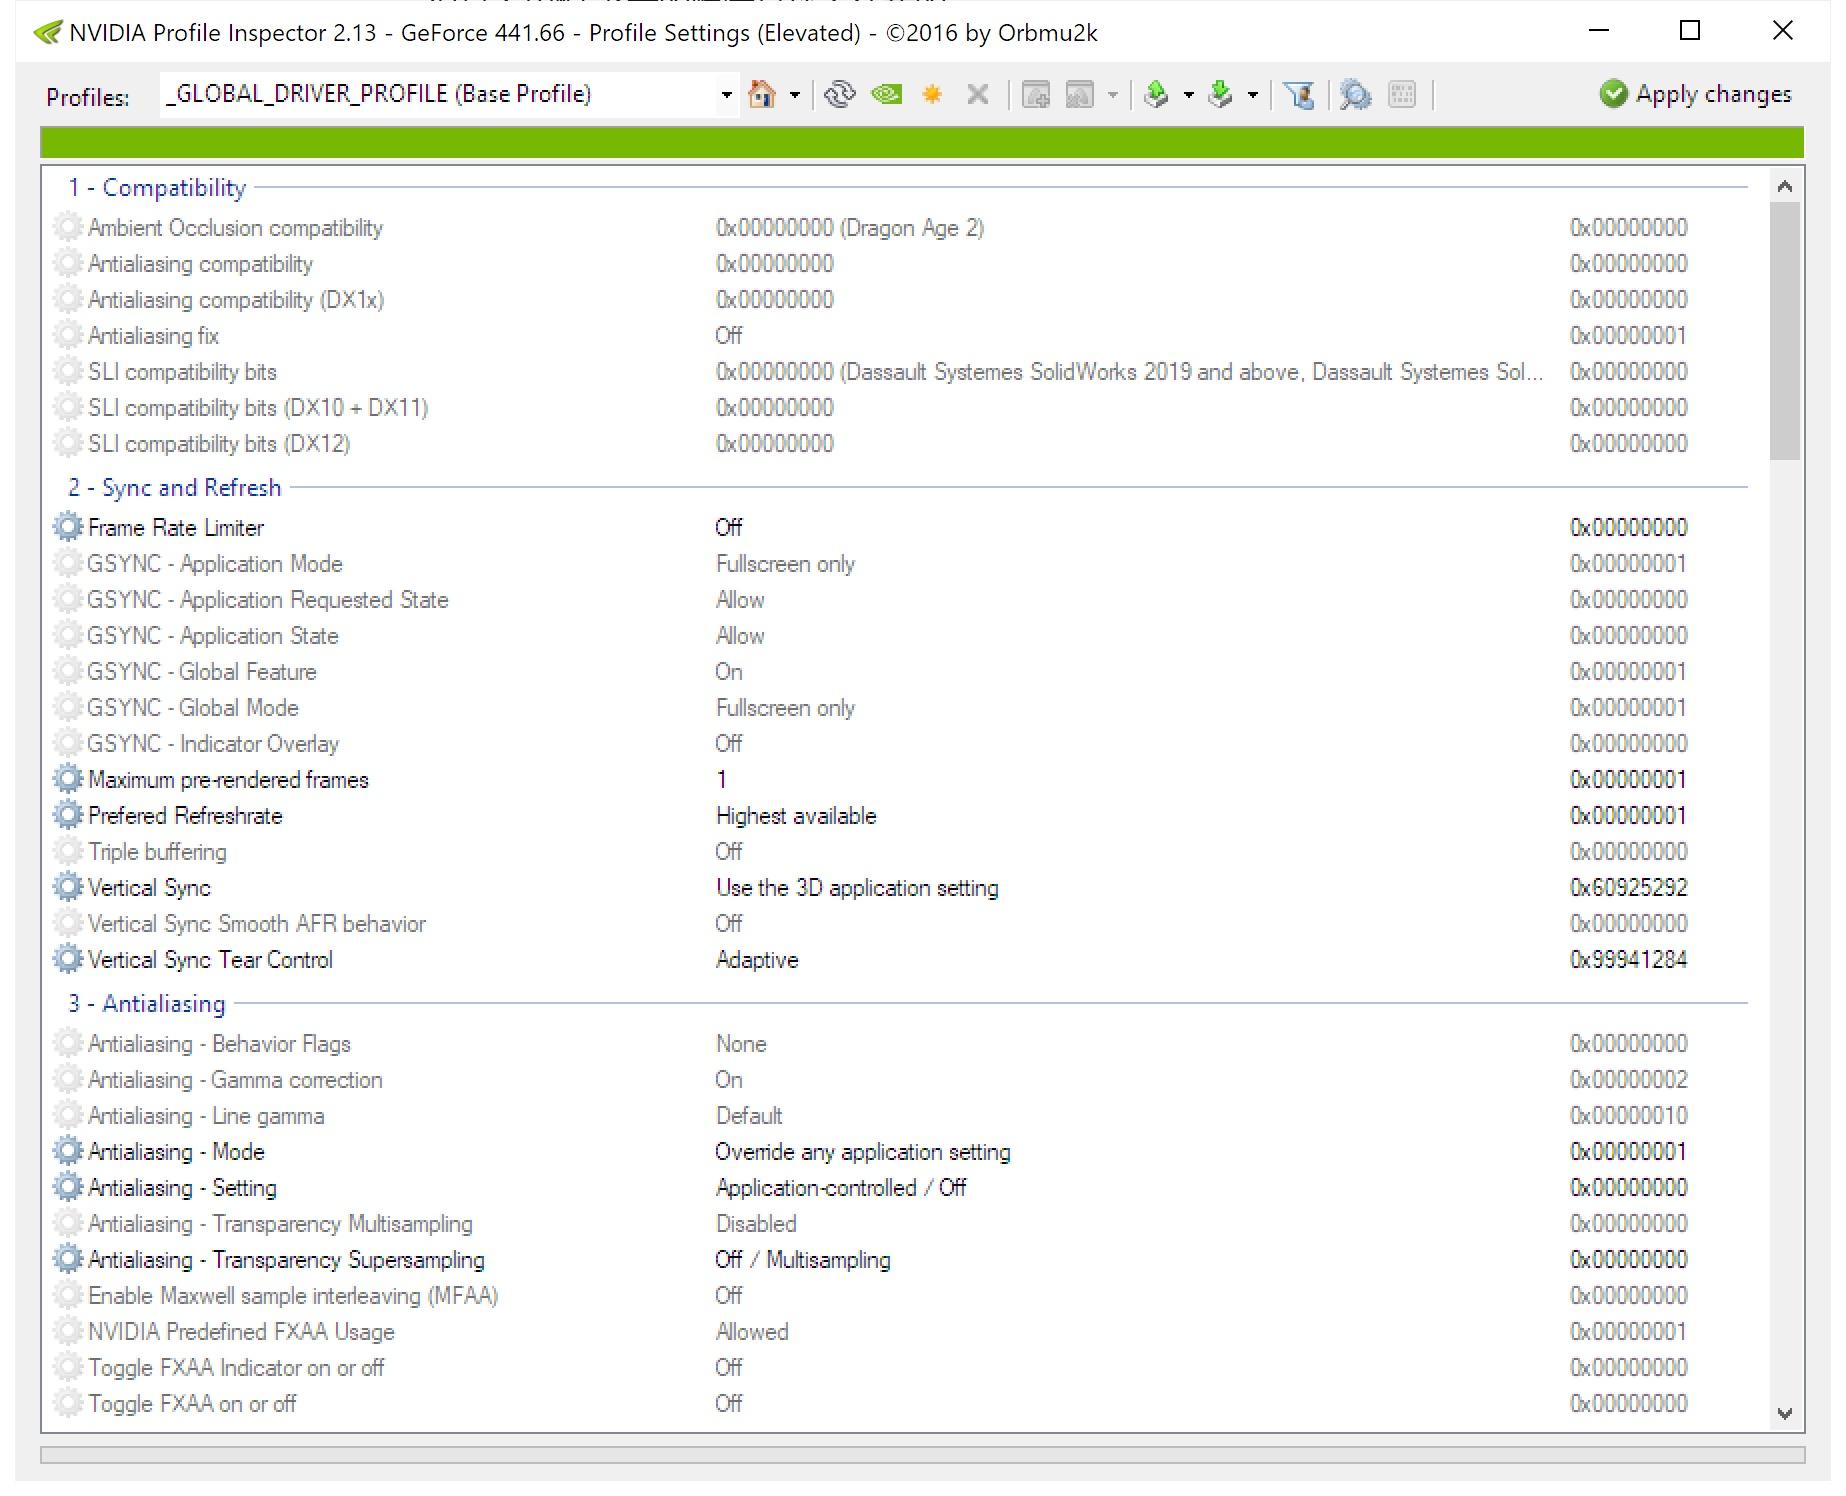Click the home icon for base profile
The image size is (1846, 1496).
(x=762, y=95)
